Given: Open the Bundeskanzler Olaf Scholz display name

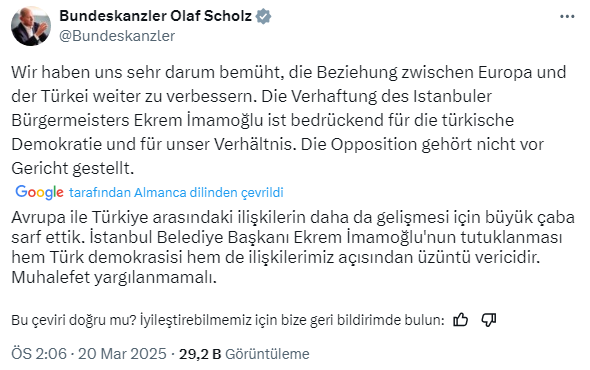Looking at the screenshot, I should click(x=155, y=16).
